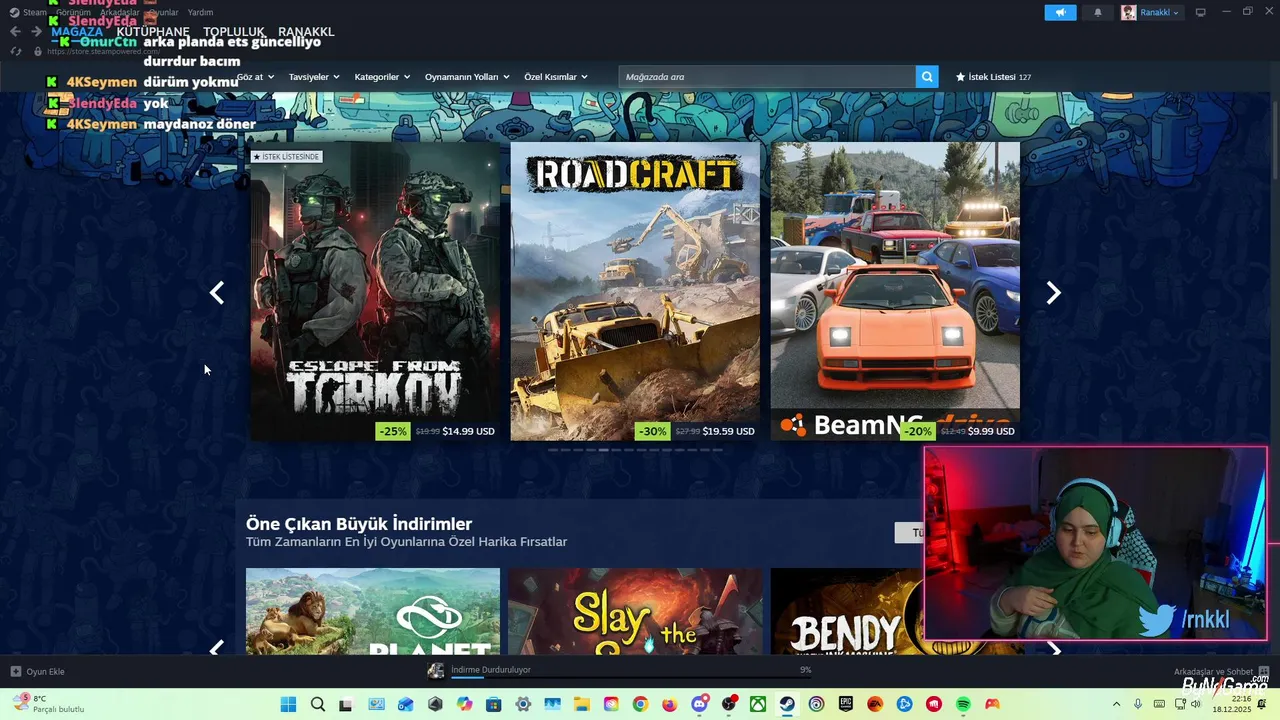Switch to TOPLULUK tab
Viewport: 1280px width, 720px height.
[234, 32]
